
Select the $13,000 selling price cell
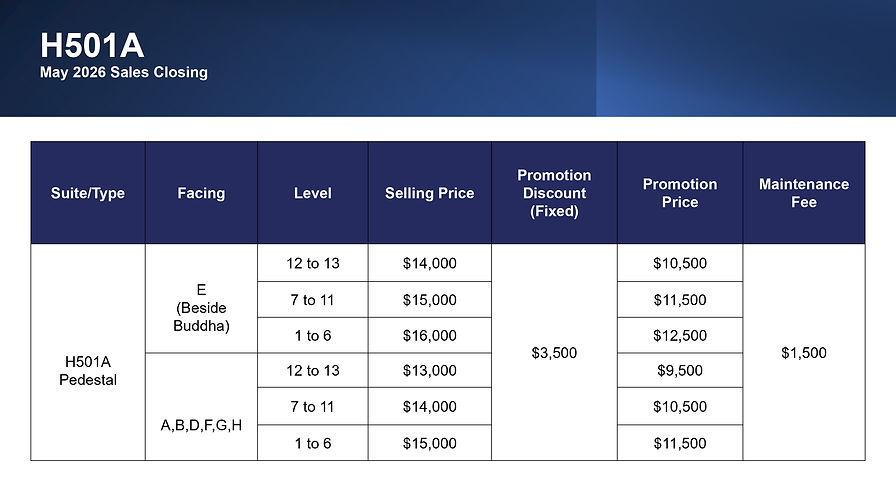click(430, 370)
